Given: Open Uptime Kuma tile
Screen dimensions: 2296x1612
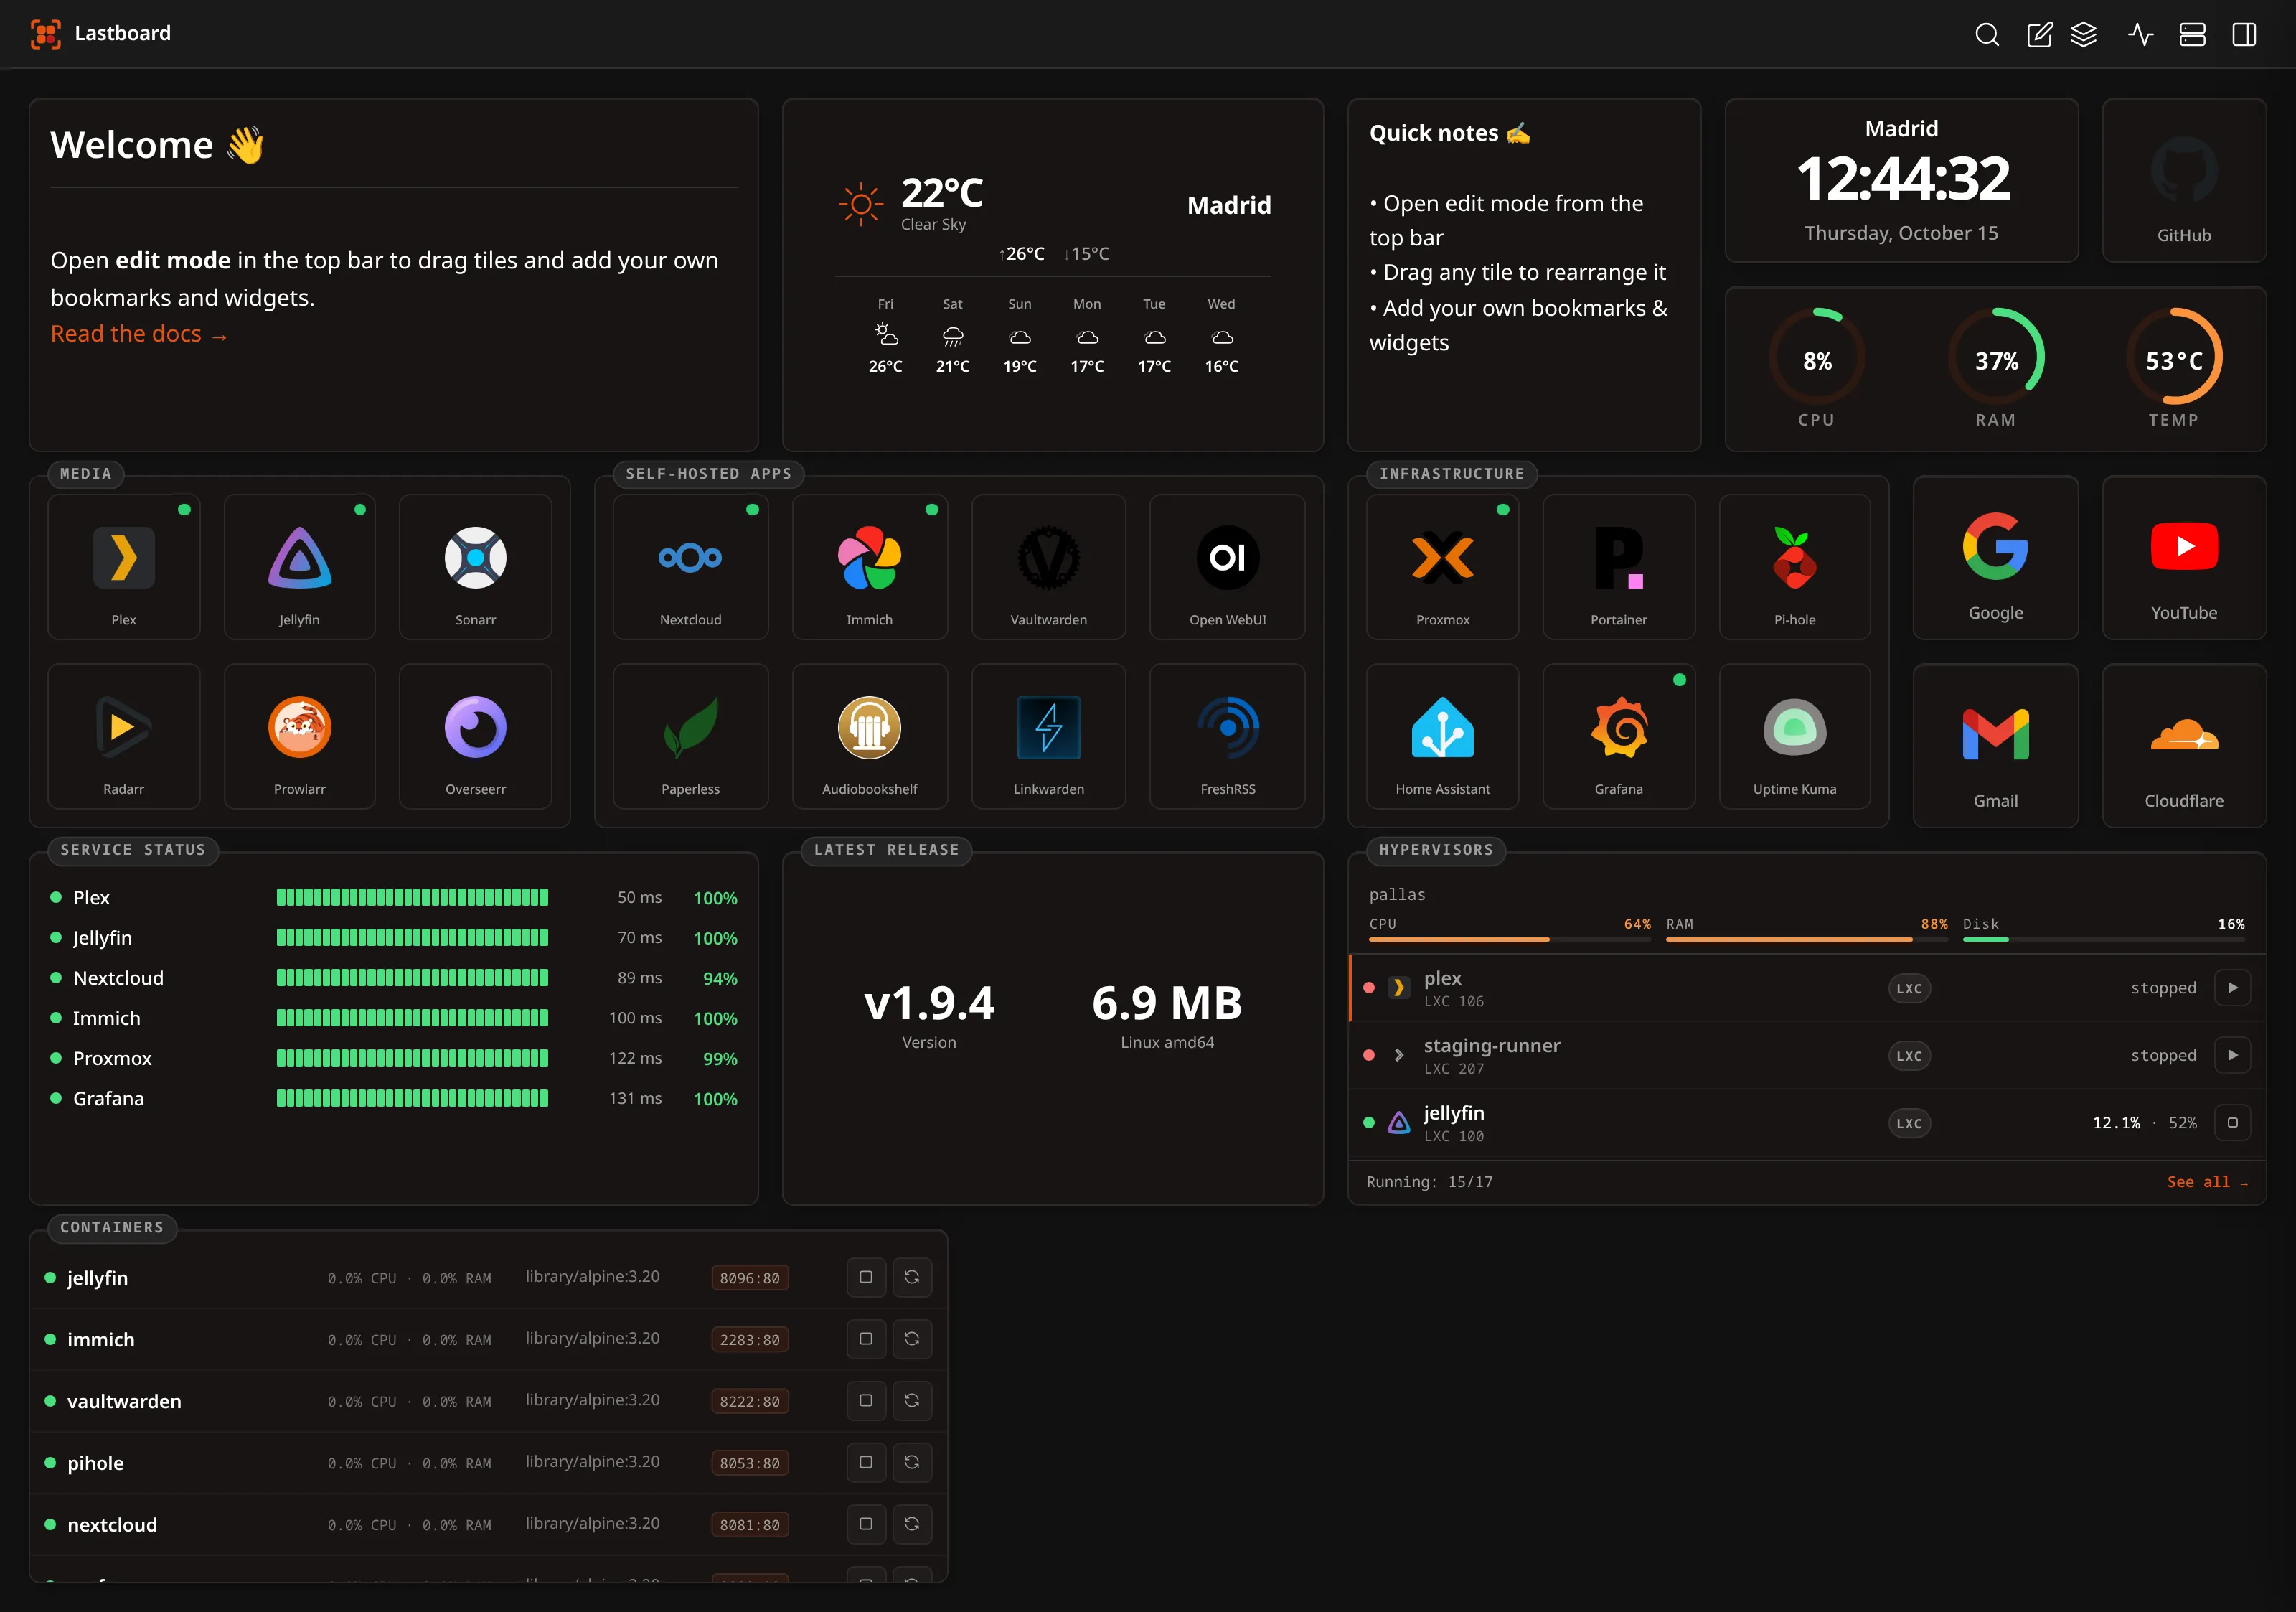Looking at the screenshot, I should coord(1795,736).
